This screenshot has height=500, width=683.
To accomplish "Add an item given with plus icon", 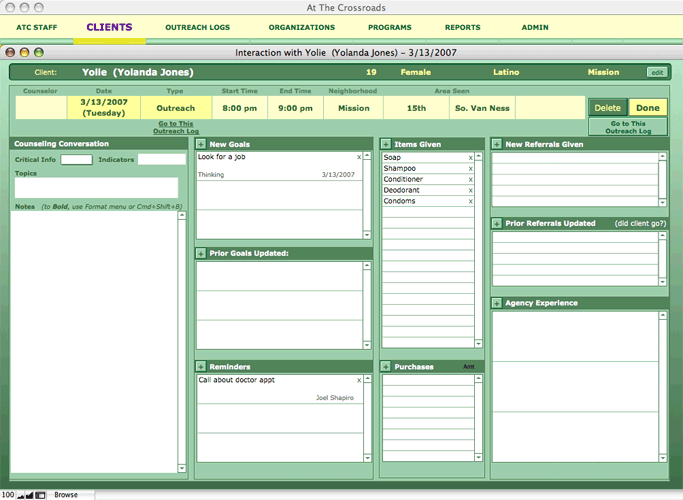I will (x=385, y=144).
